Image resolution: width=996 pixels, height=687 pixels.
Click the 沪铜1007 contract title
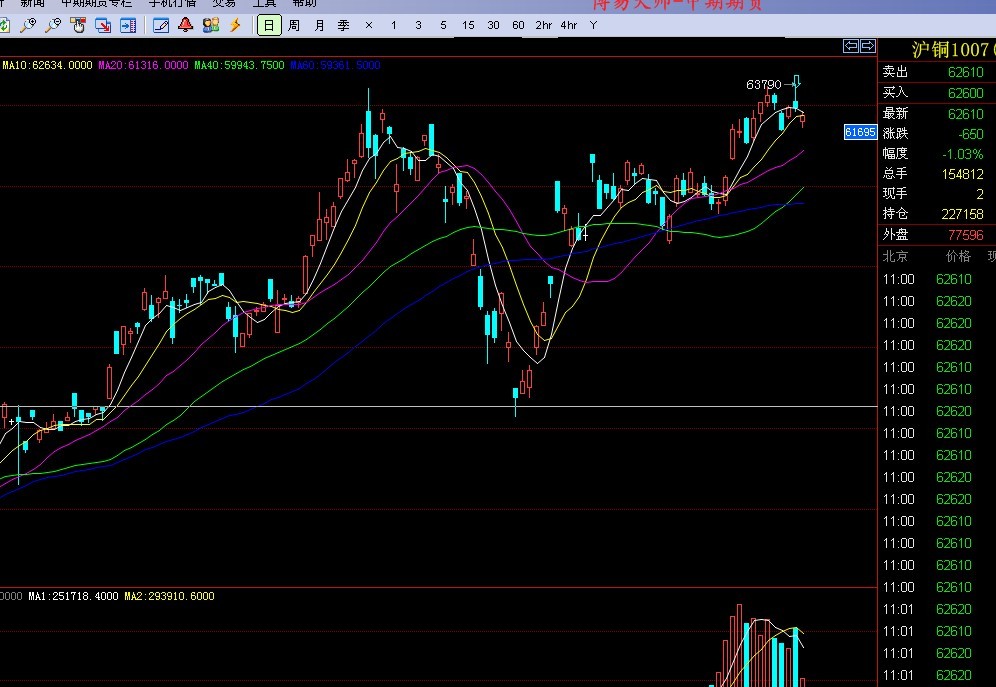[951, 50]
